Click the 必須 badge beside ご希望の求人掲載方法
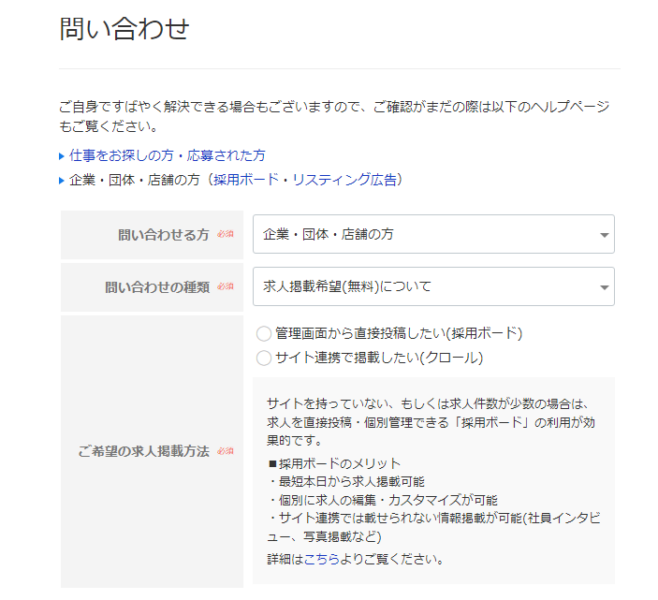658x600 pixels. tap(225, 452)
